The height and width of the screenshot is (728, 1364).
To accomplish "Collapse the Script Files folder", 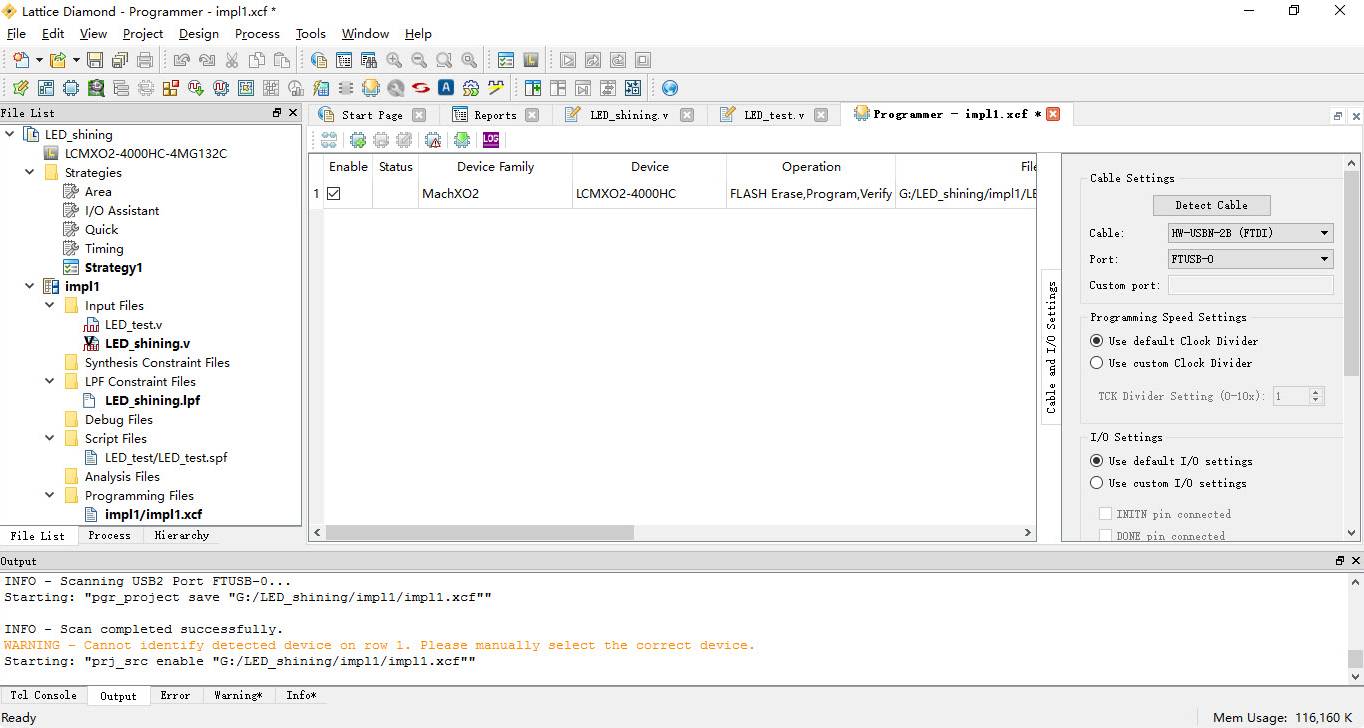I will [x=50, y=438].
